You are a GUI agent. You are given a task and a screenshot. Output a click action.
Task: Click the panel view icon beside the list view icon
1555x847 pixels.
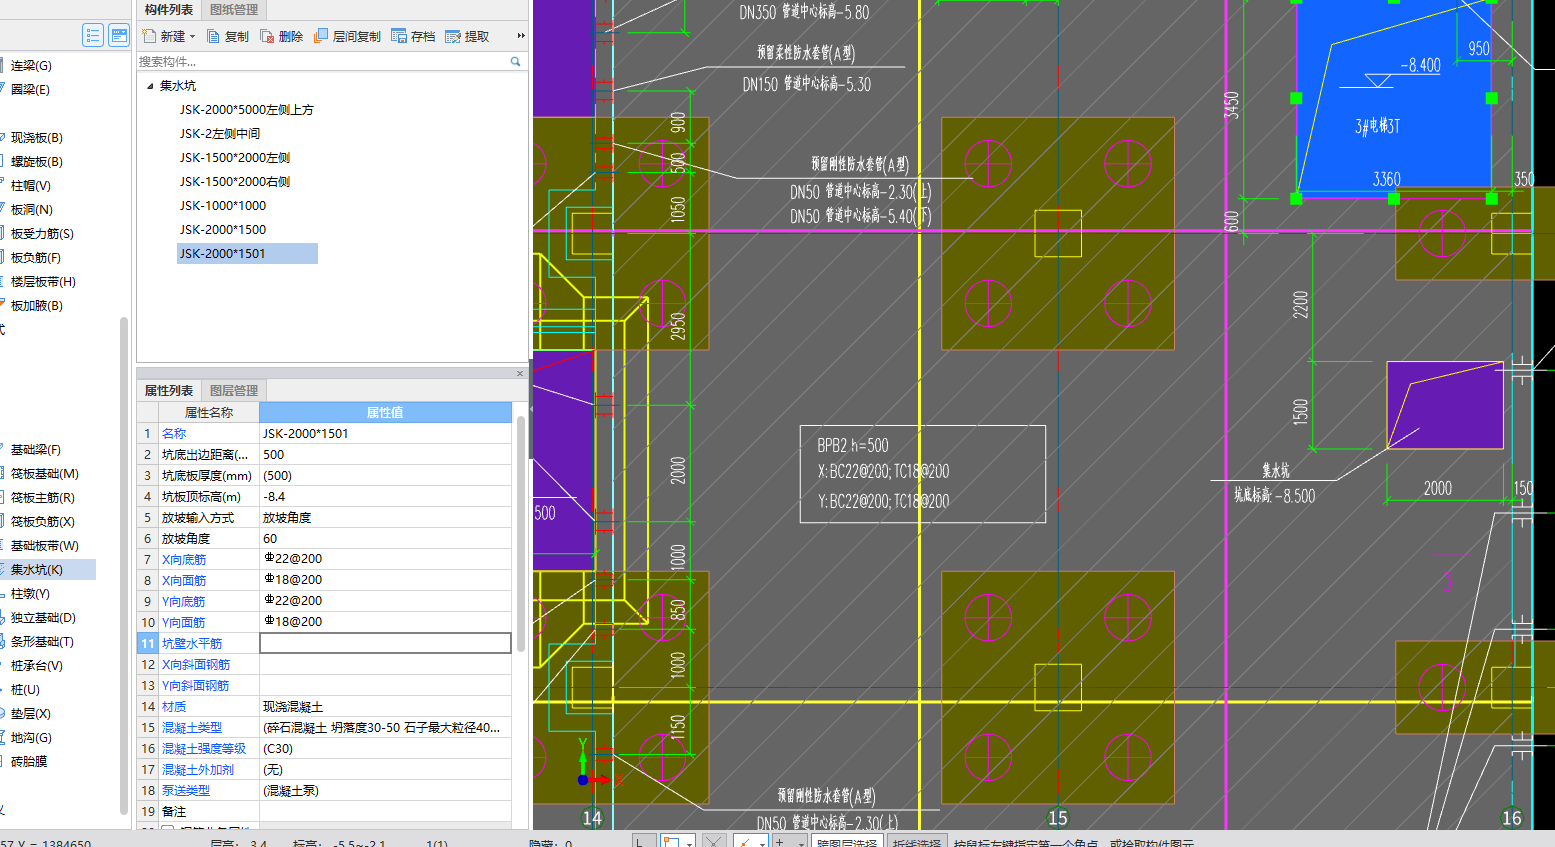[x=119, y=35]
